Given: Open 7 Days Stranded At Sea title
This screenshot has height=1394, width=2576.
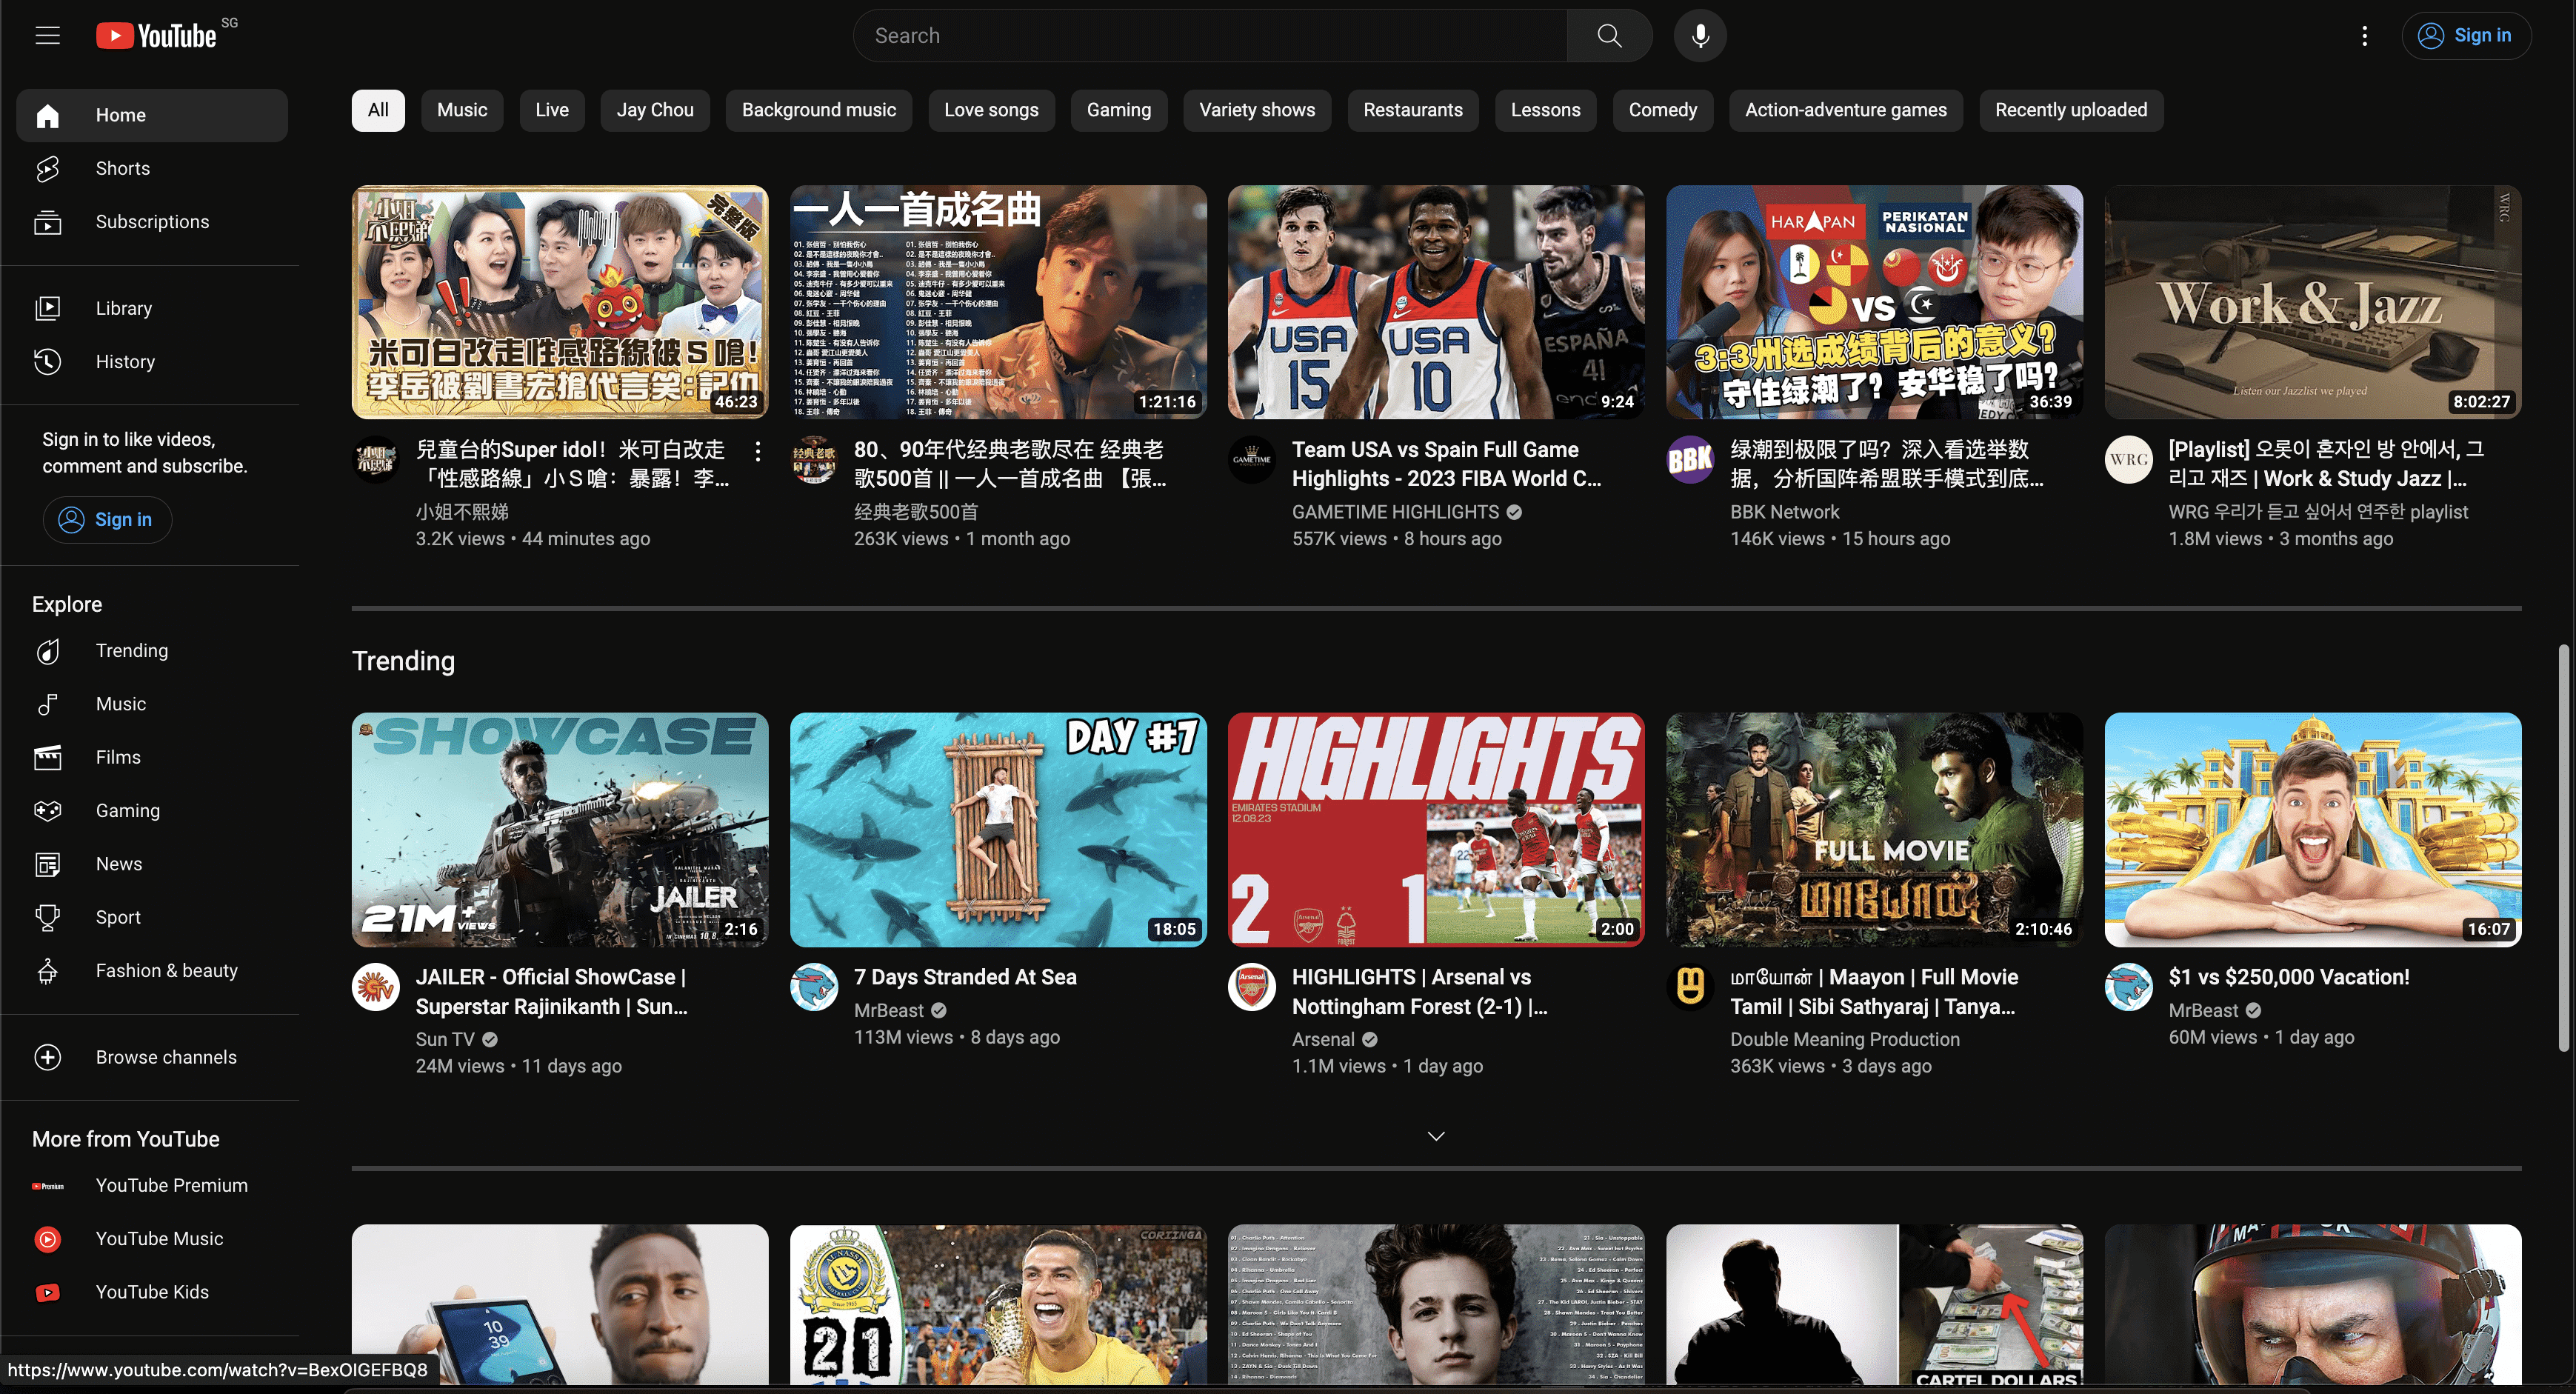Looking at the screenshot, I should (x=965, y=977).
